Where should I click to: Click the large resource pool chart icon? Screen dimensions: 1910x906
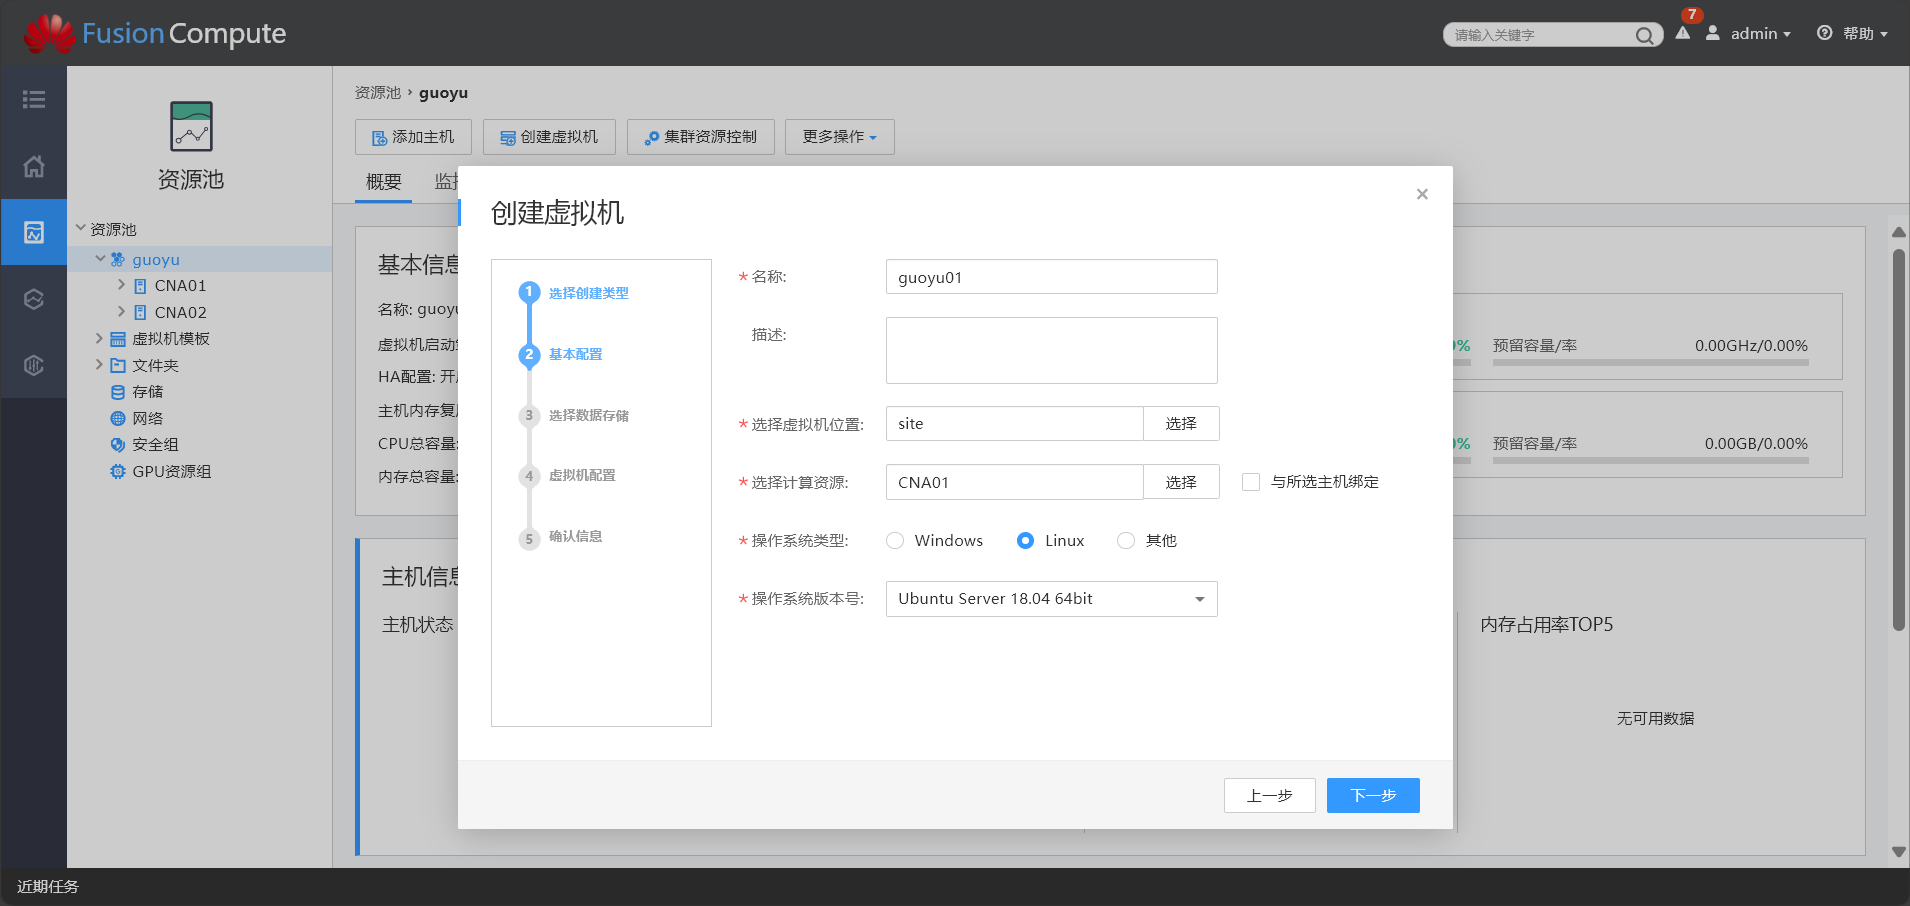click(x=191, y=126)
